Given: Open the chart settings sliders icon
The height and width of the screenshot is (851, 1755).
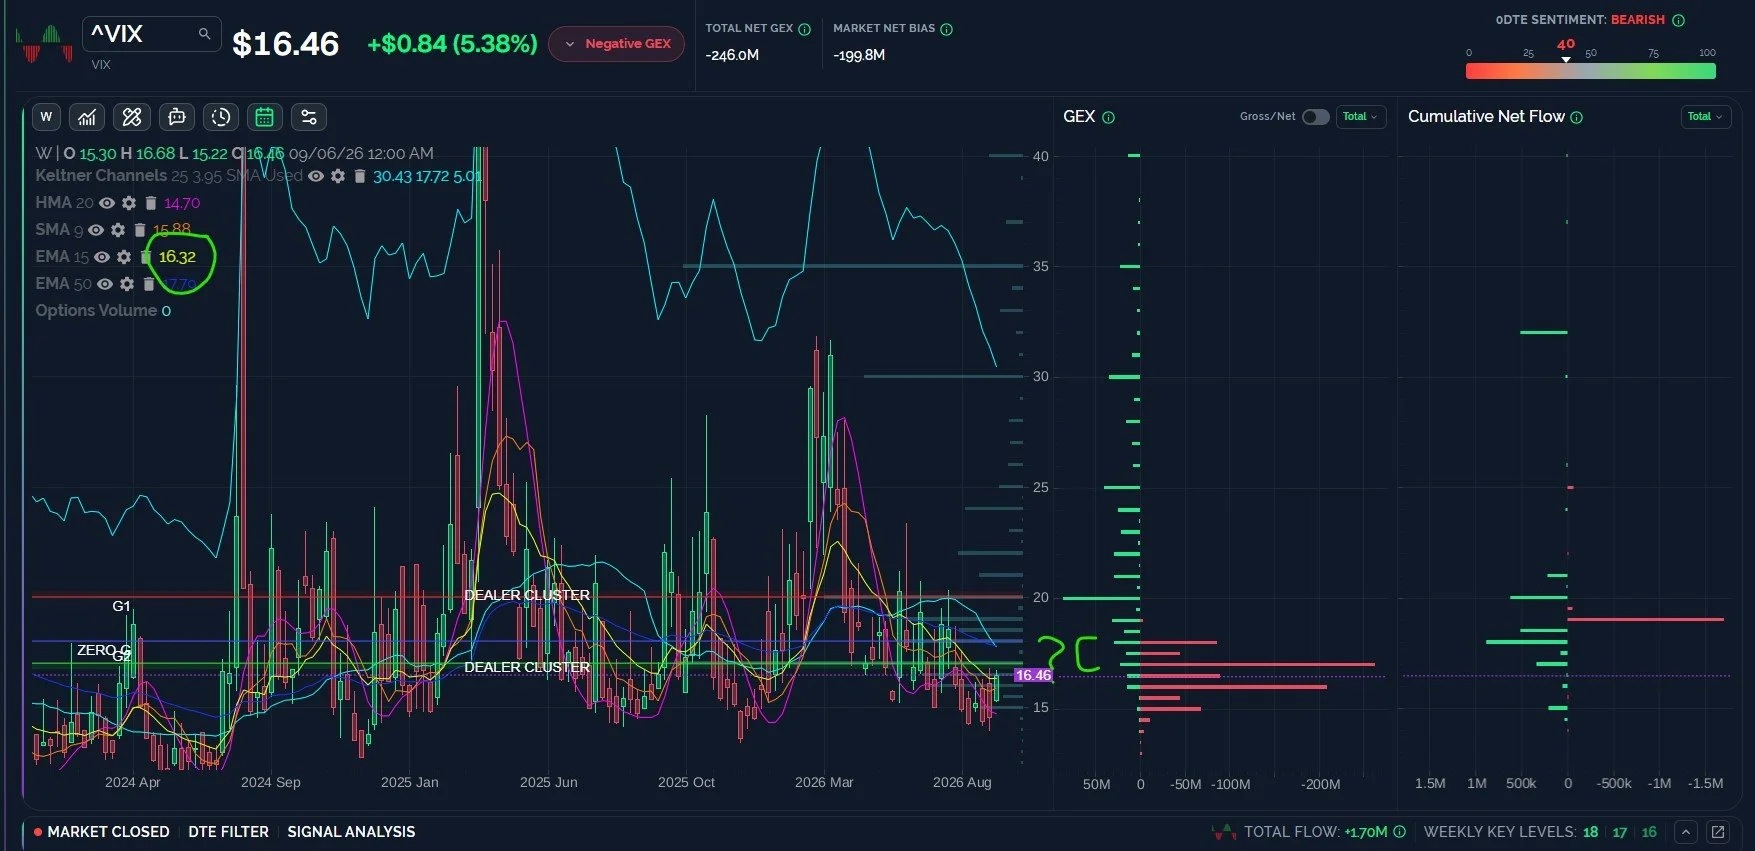Looking at the screenshot, I should tap(309, 117).
